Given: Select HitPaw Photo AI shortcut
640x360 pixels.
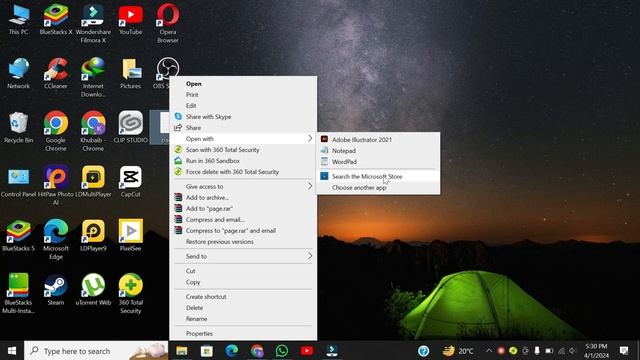Looking at the screenshot, I should click(x=56, y=186).
